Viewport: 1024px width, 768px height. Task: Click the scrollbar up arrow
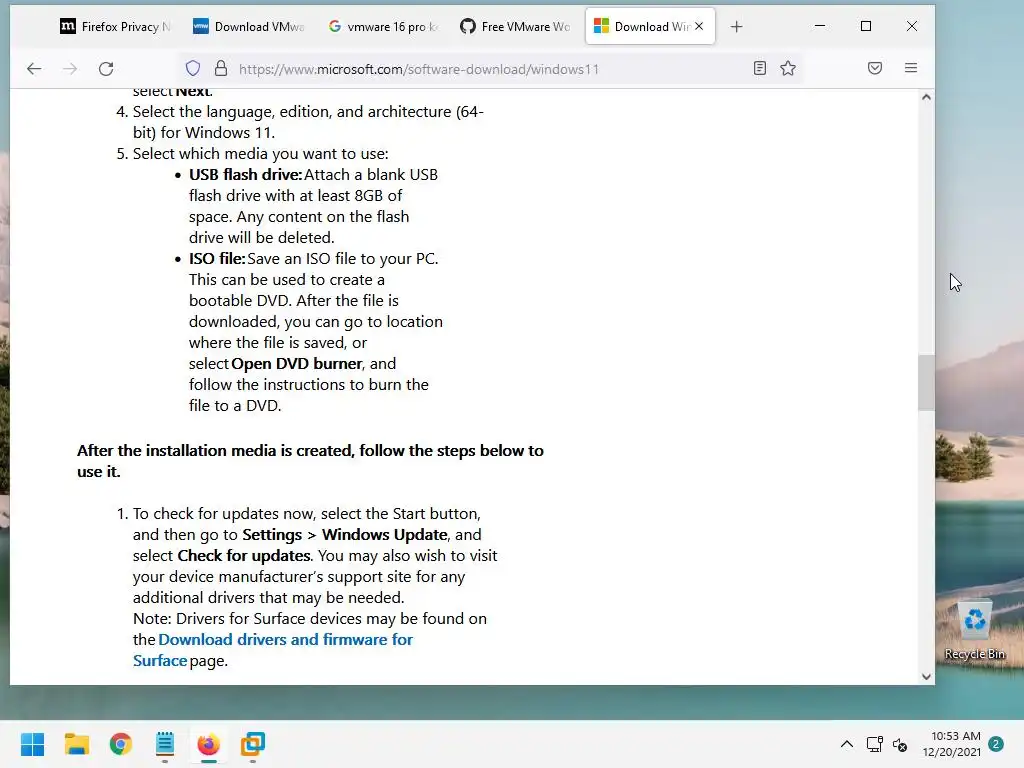click(926, 97)
